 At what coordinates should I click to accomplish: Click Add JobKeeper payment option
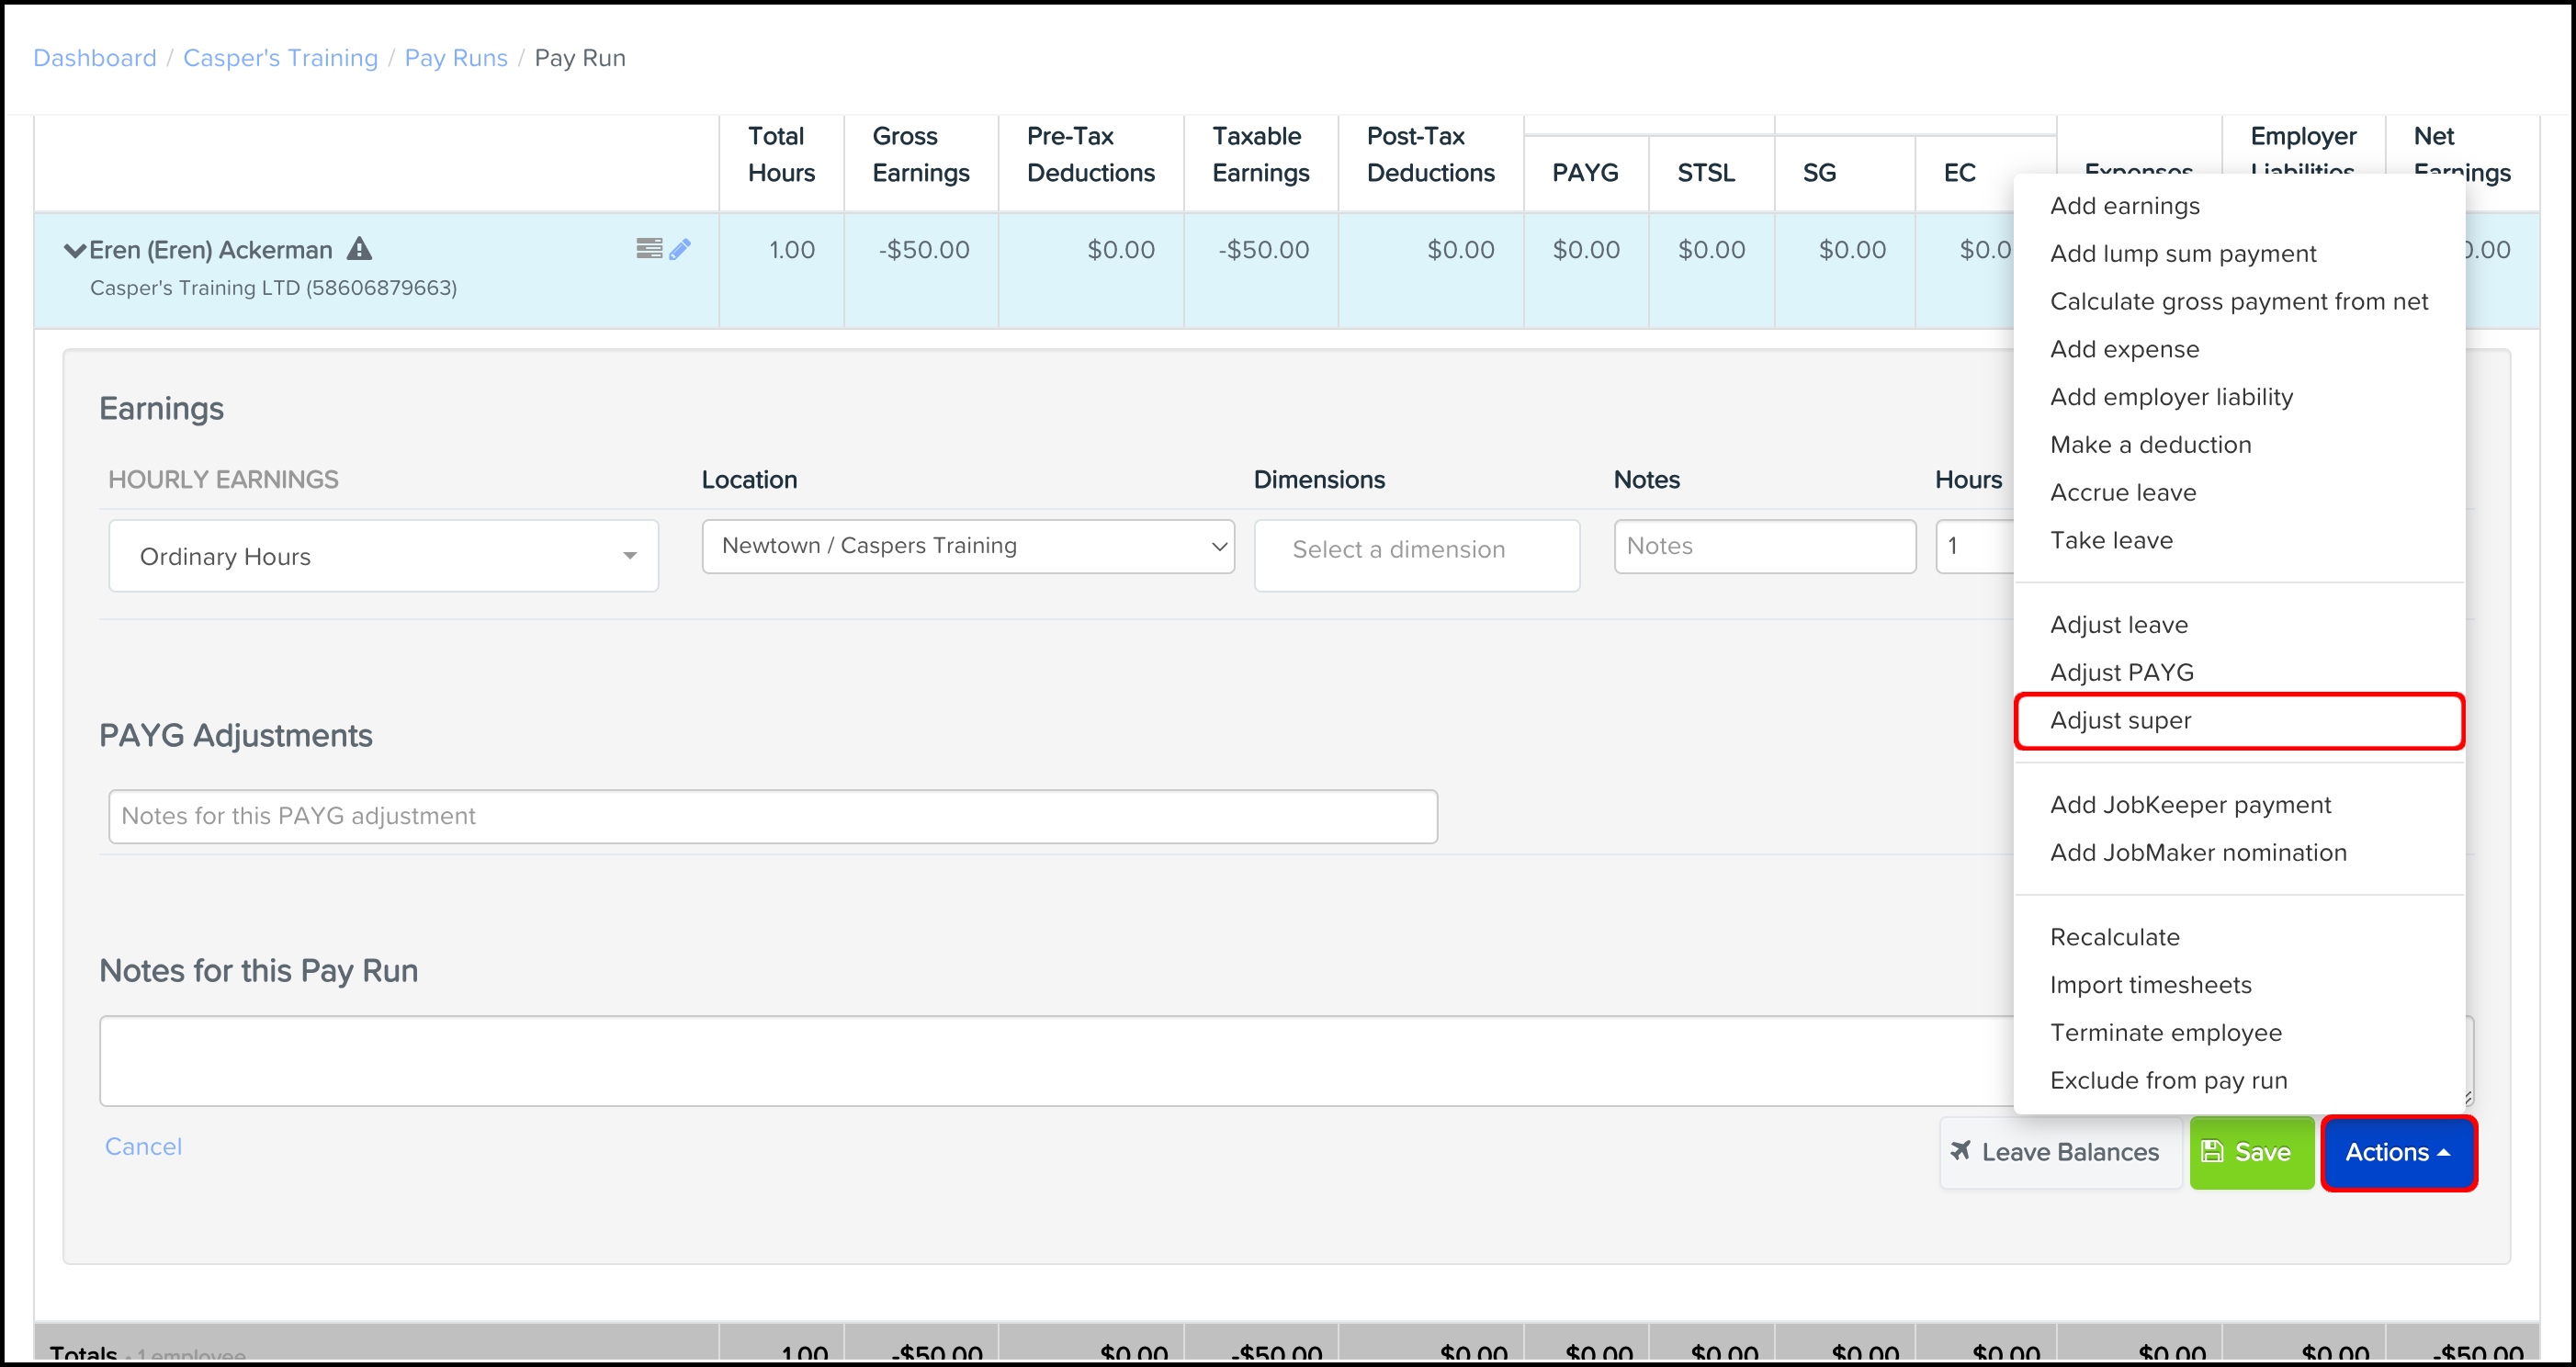pyautogui.click(x=2189, y=805)
